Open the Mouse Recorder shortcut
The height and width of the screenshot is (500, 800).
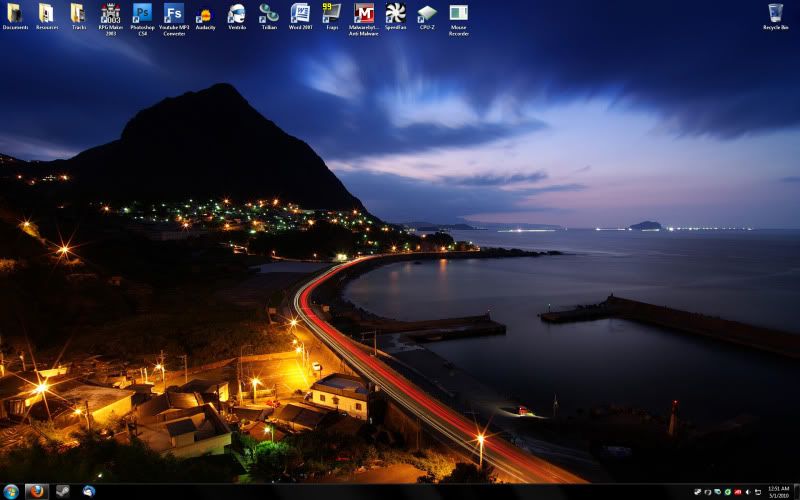point(459,14)
